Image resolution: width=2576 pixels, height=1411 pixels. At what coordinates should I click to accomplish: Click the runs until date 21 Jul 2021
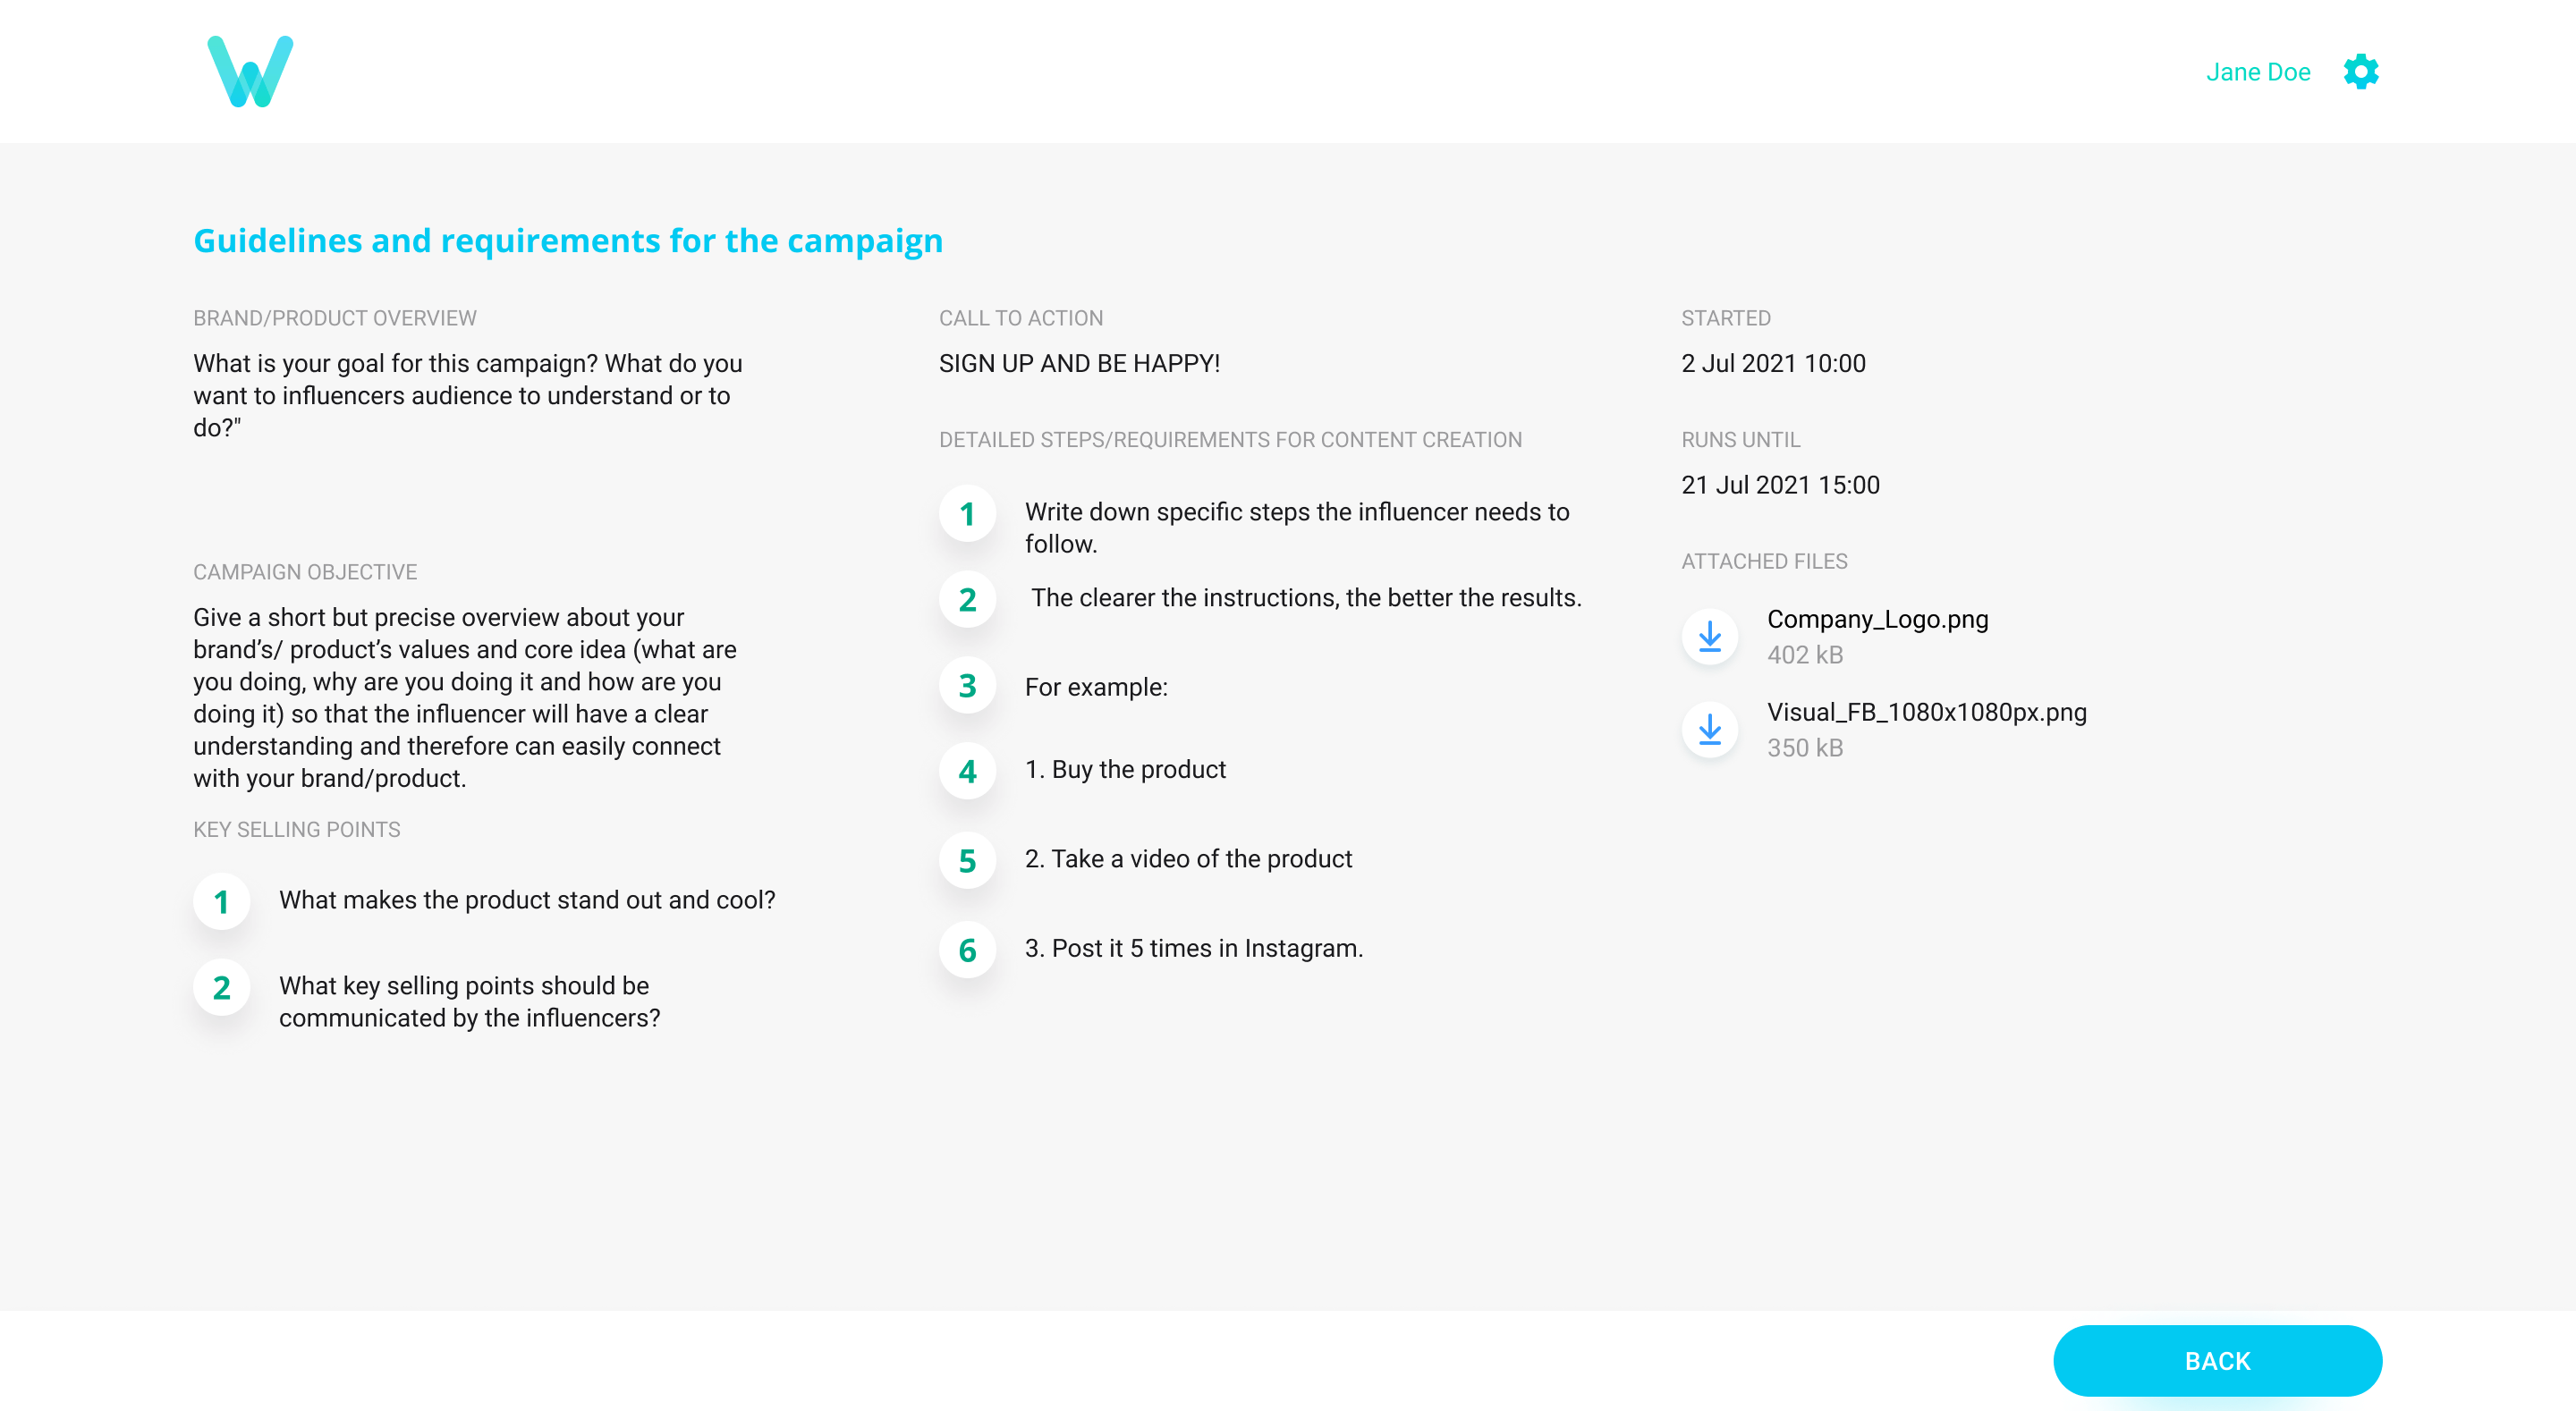1780,485
